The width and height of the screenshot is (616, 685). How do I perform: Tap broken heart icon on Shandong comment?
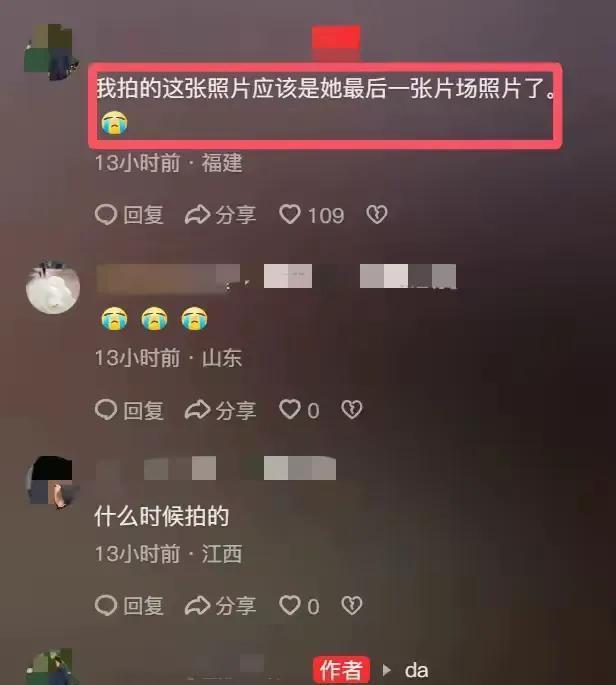point(352,410)
